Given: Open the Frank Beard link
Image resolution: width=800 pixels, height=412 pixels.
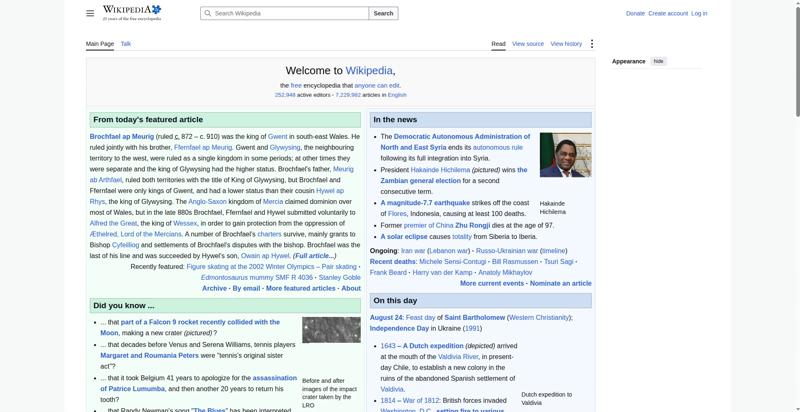Looking at the screenshot, I should [388, 273].
